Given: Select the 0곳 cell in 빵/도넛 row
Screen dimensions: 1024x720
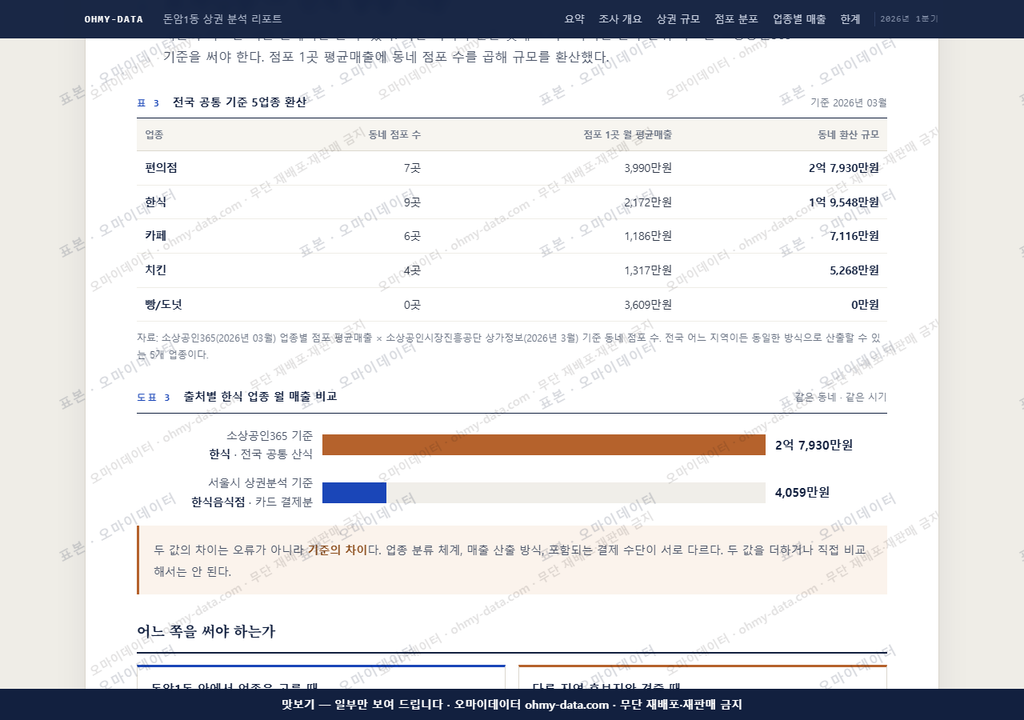Looking at the screenshot, I should (x=412, y=305).
